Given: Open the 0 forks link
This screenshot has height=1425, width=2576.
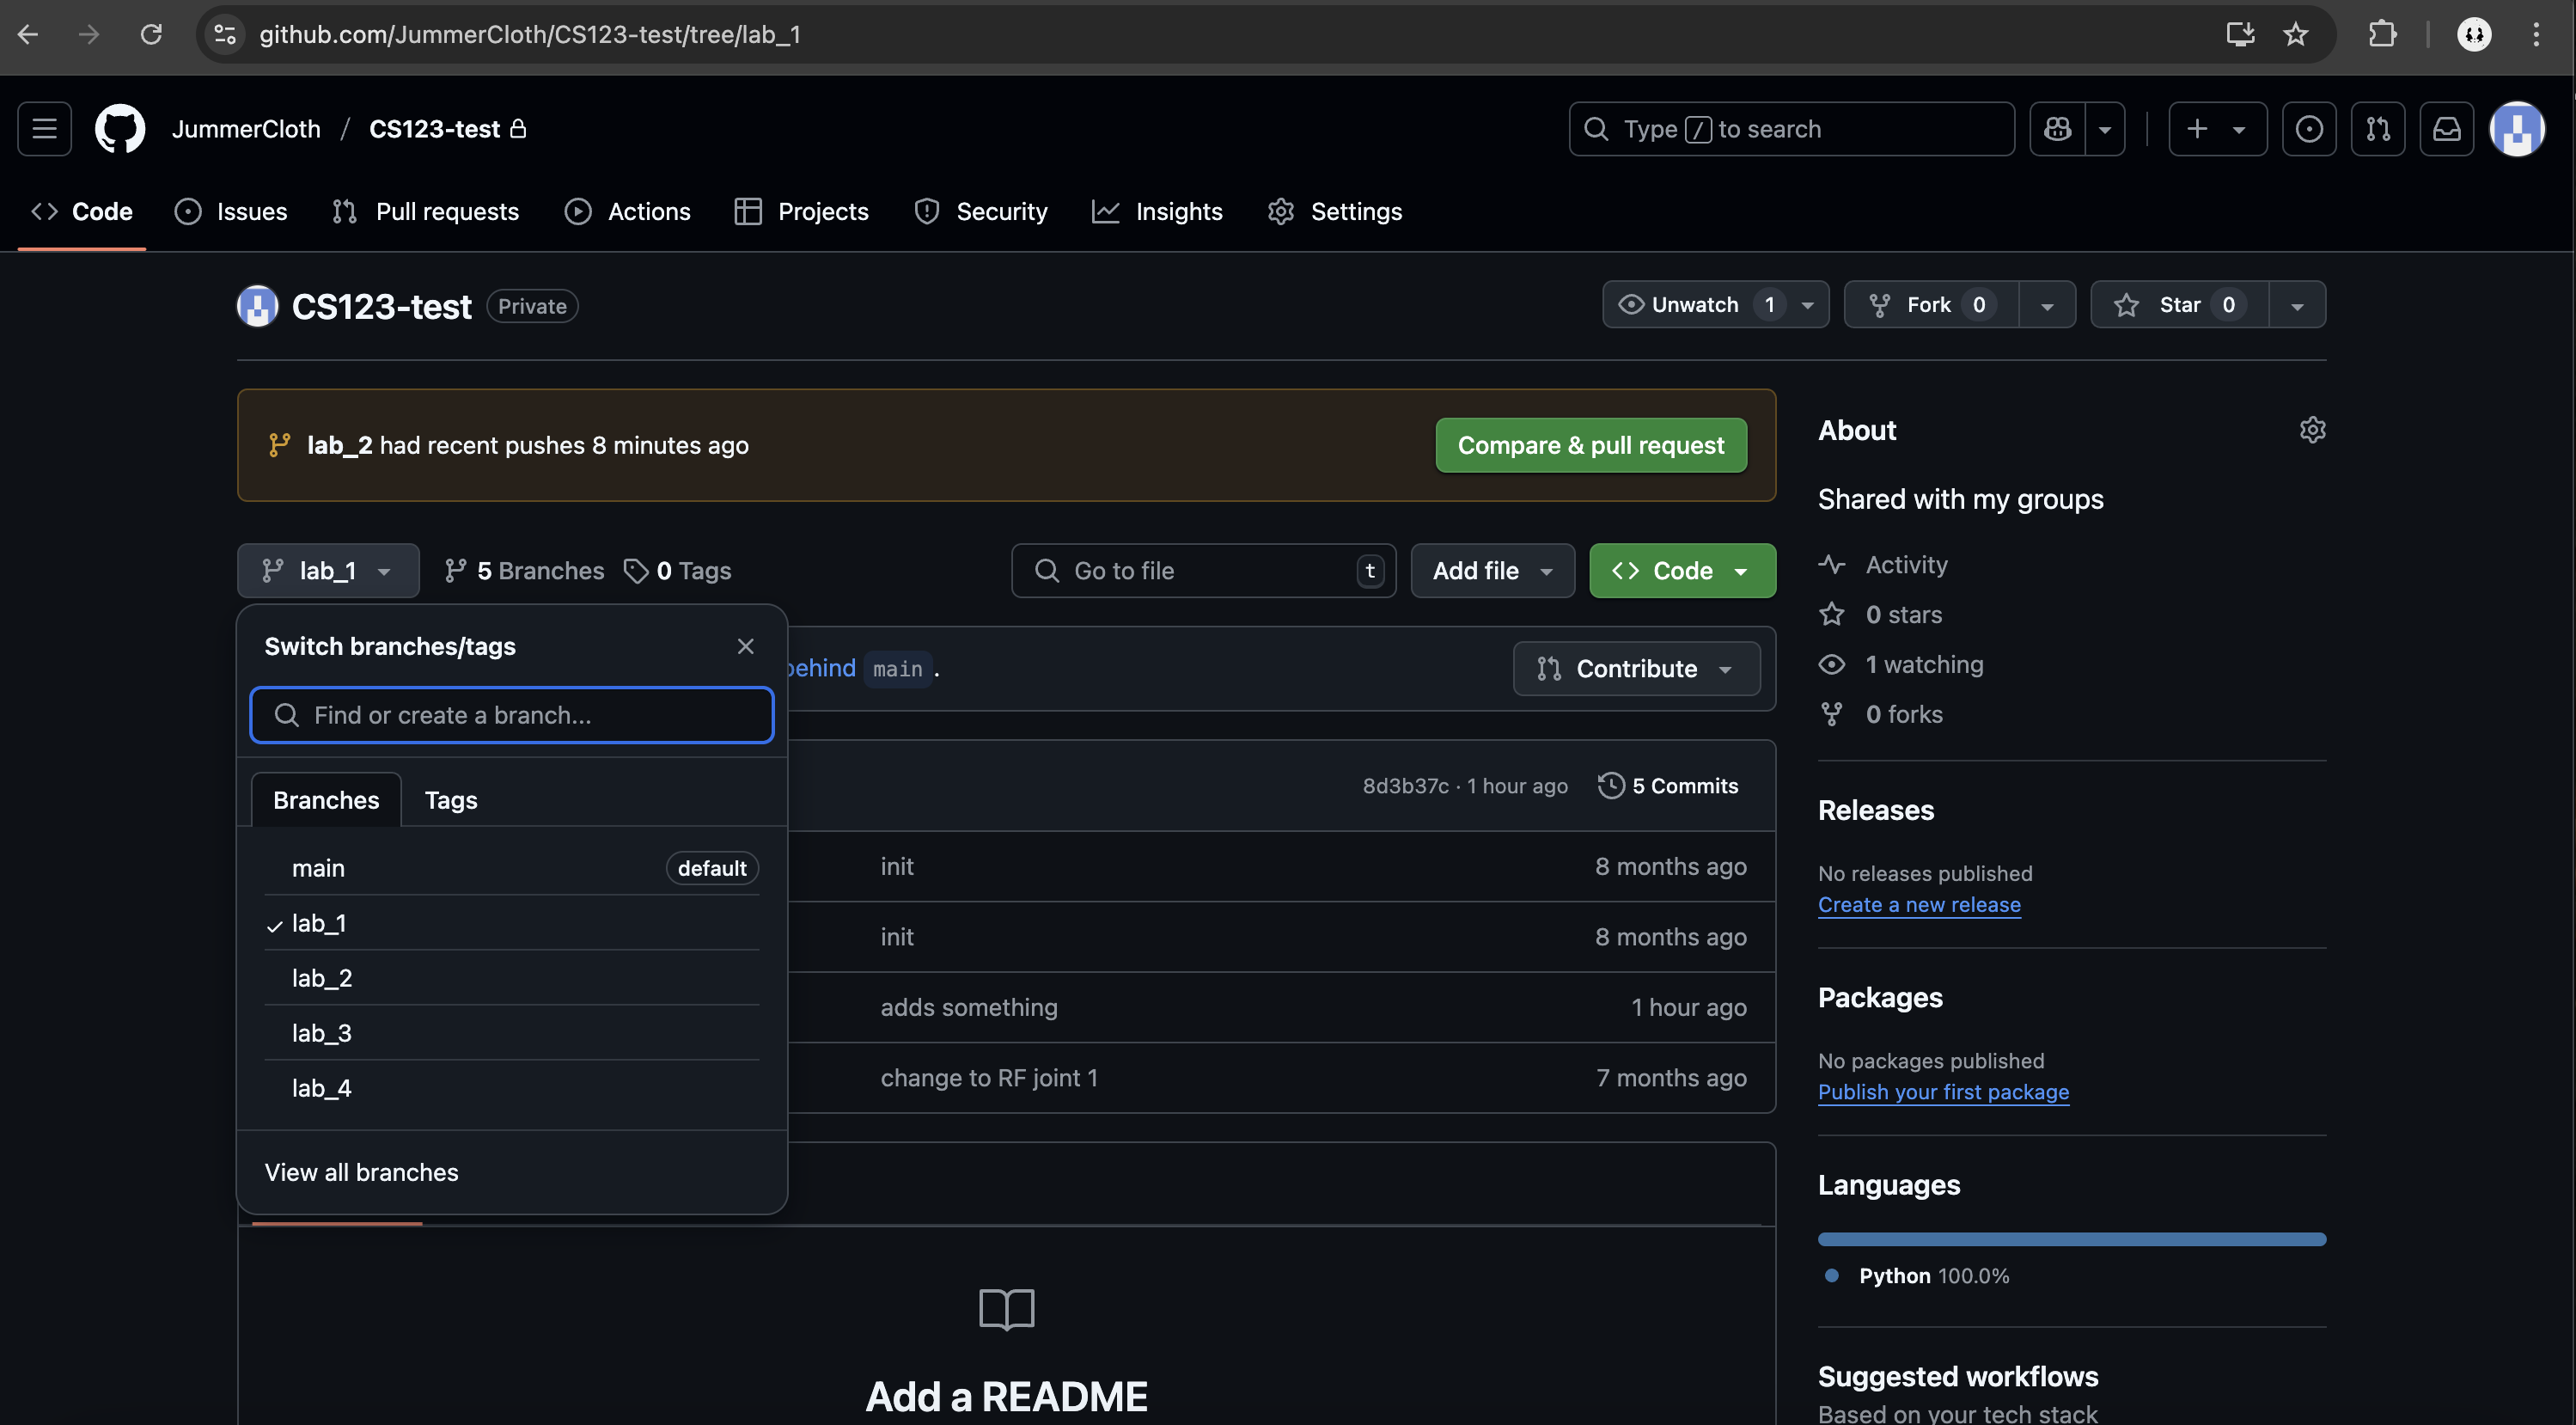Looking at the screenshot, I should click(x=1880, y=714).
